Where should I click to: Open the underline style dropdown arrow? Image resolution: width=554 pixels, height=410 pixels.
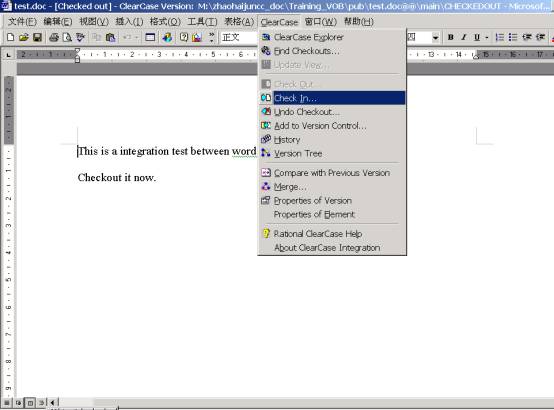coord(487,37)
